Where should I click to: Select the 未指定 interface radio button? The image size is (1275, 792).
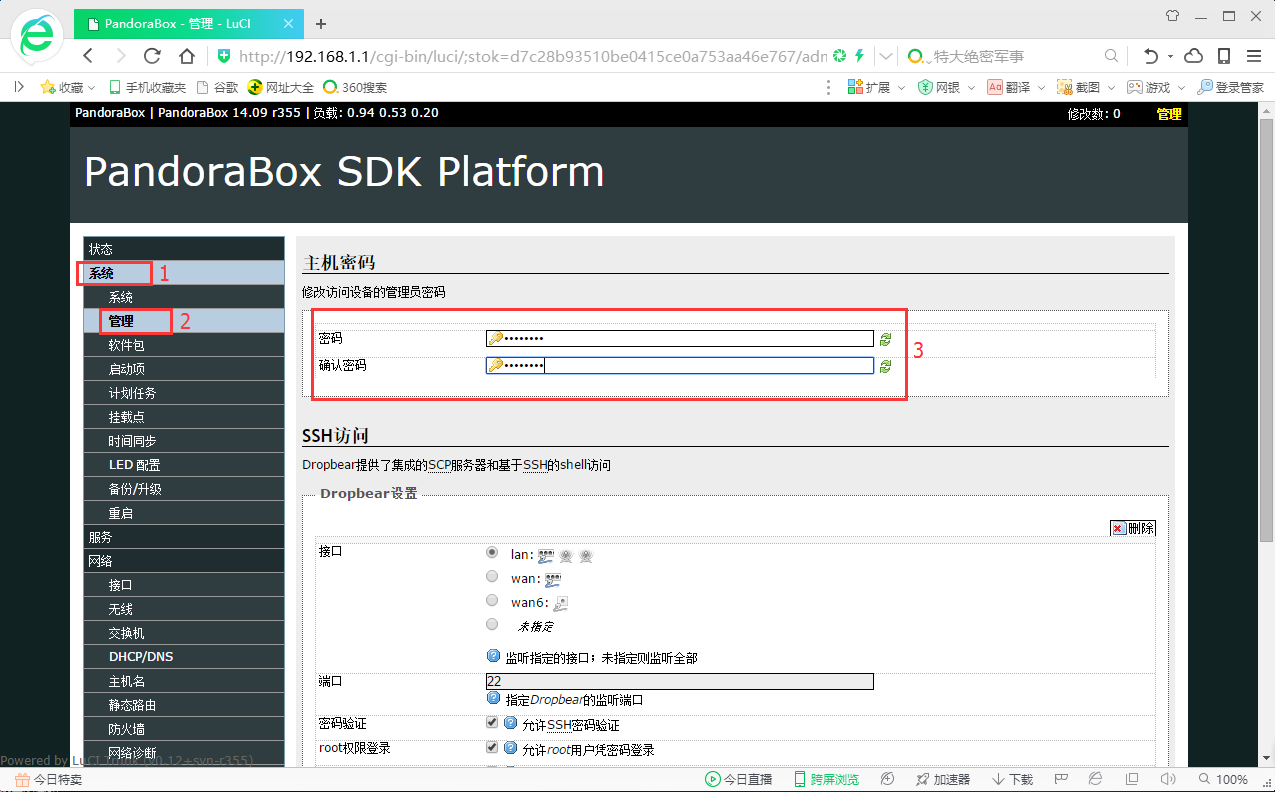pos(492,624)
